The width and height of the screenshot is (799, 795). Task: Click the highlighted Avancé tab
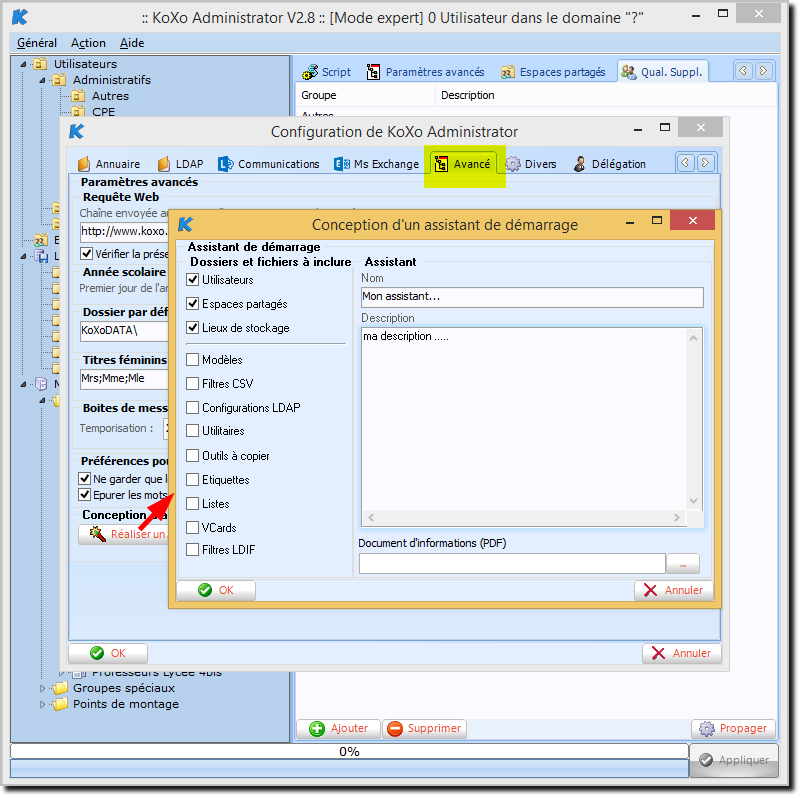click(x=464, y=164)
